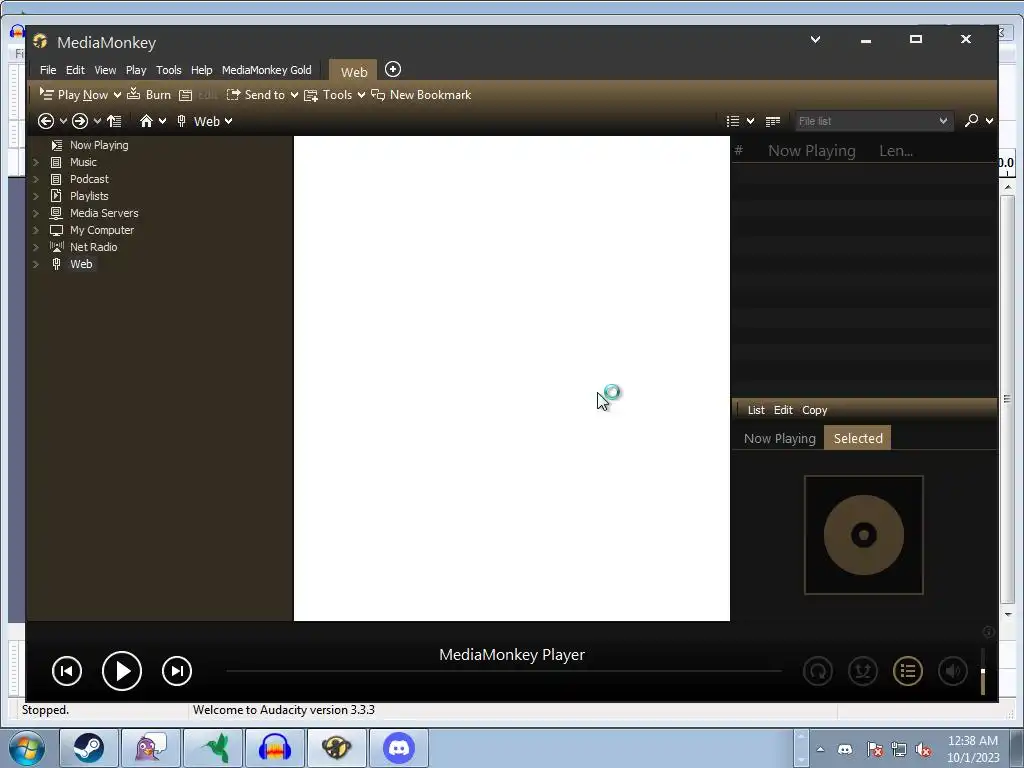Switch to the Selected tab
The width and height of the screenshot is (1024, 768).
(857, 438)
